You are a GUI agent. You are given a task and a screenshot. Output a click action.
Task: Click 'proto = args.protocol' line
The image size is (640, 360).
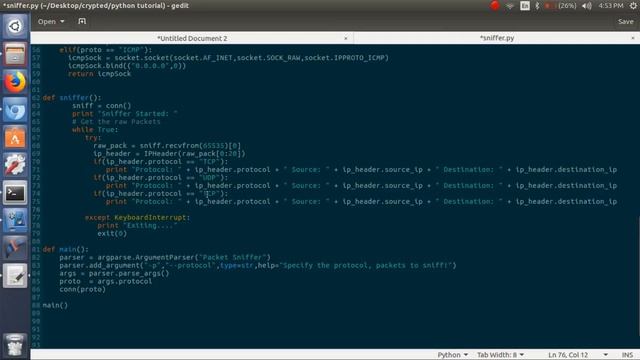105,281
